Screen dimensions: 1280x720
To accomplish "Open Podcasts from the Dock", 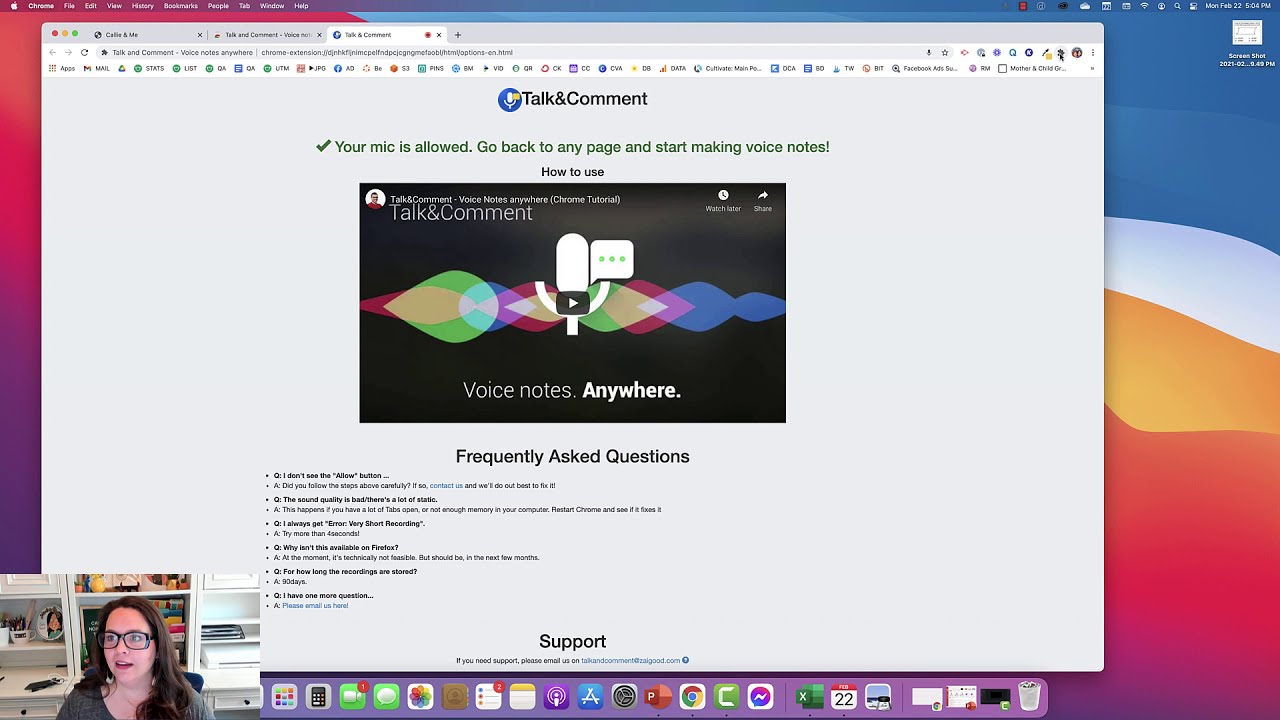I will tap(556, 696).
